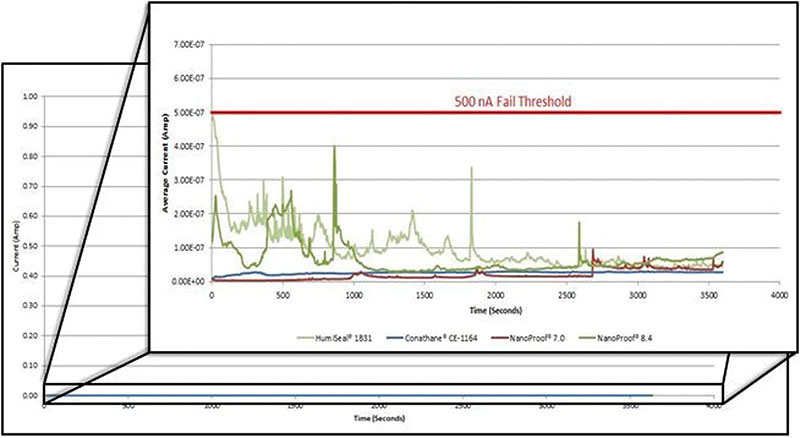
Task: Click the outer chart 0.20 axis label
Action: click(x=31, y=336)
